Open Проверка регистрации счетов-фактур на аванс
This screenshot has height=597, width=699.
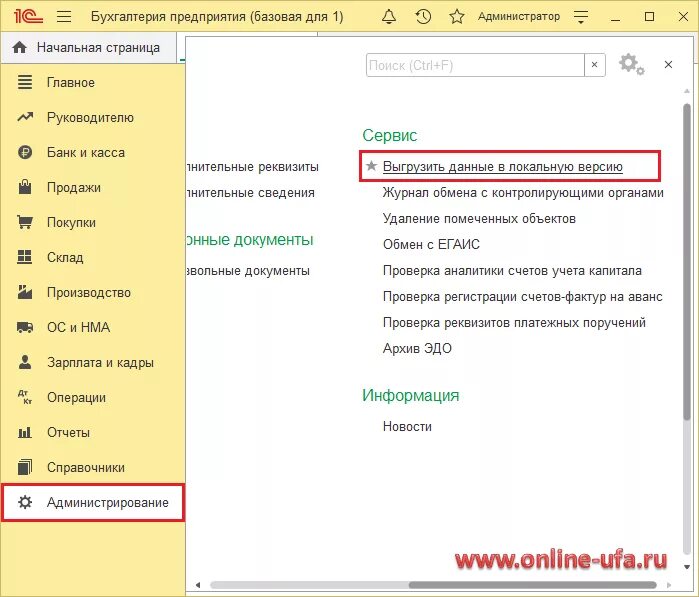522,296
